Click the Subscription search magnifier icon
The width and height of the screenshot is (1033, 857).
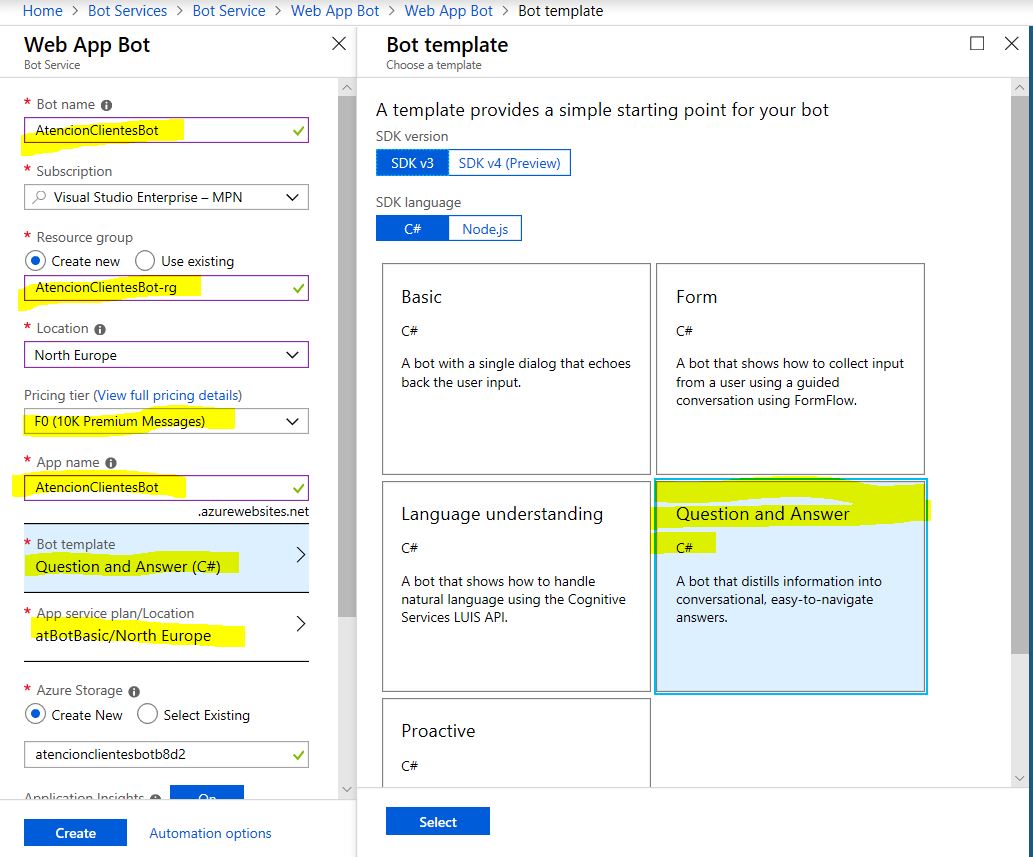pos(40,197)
